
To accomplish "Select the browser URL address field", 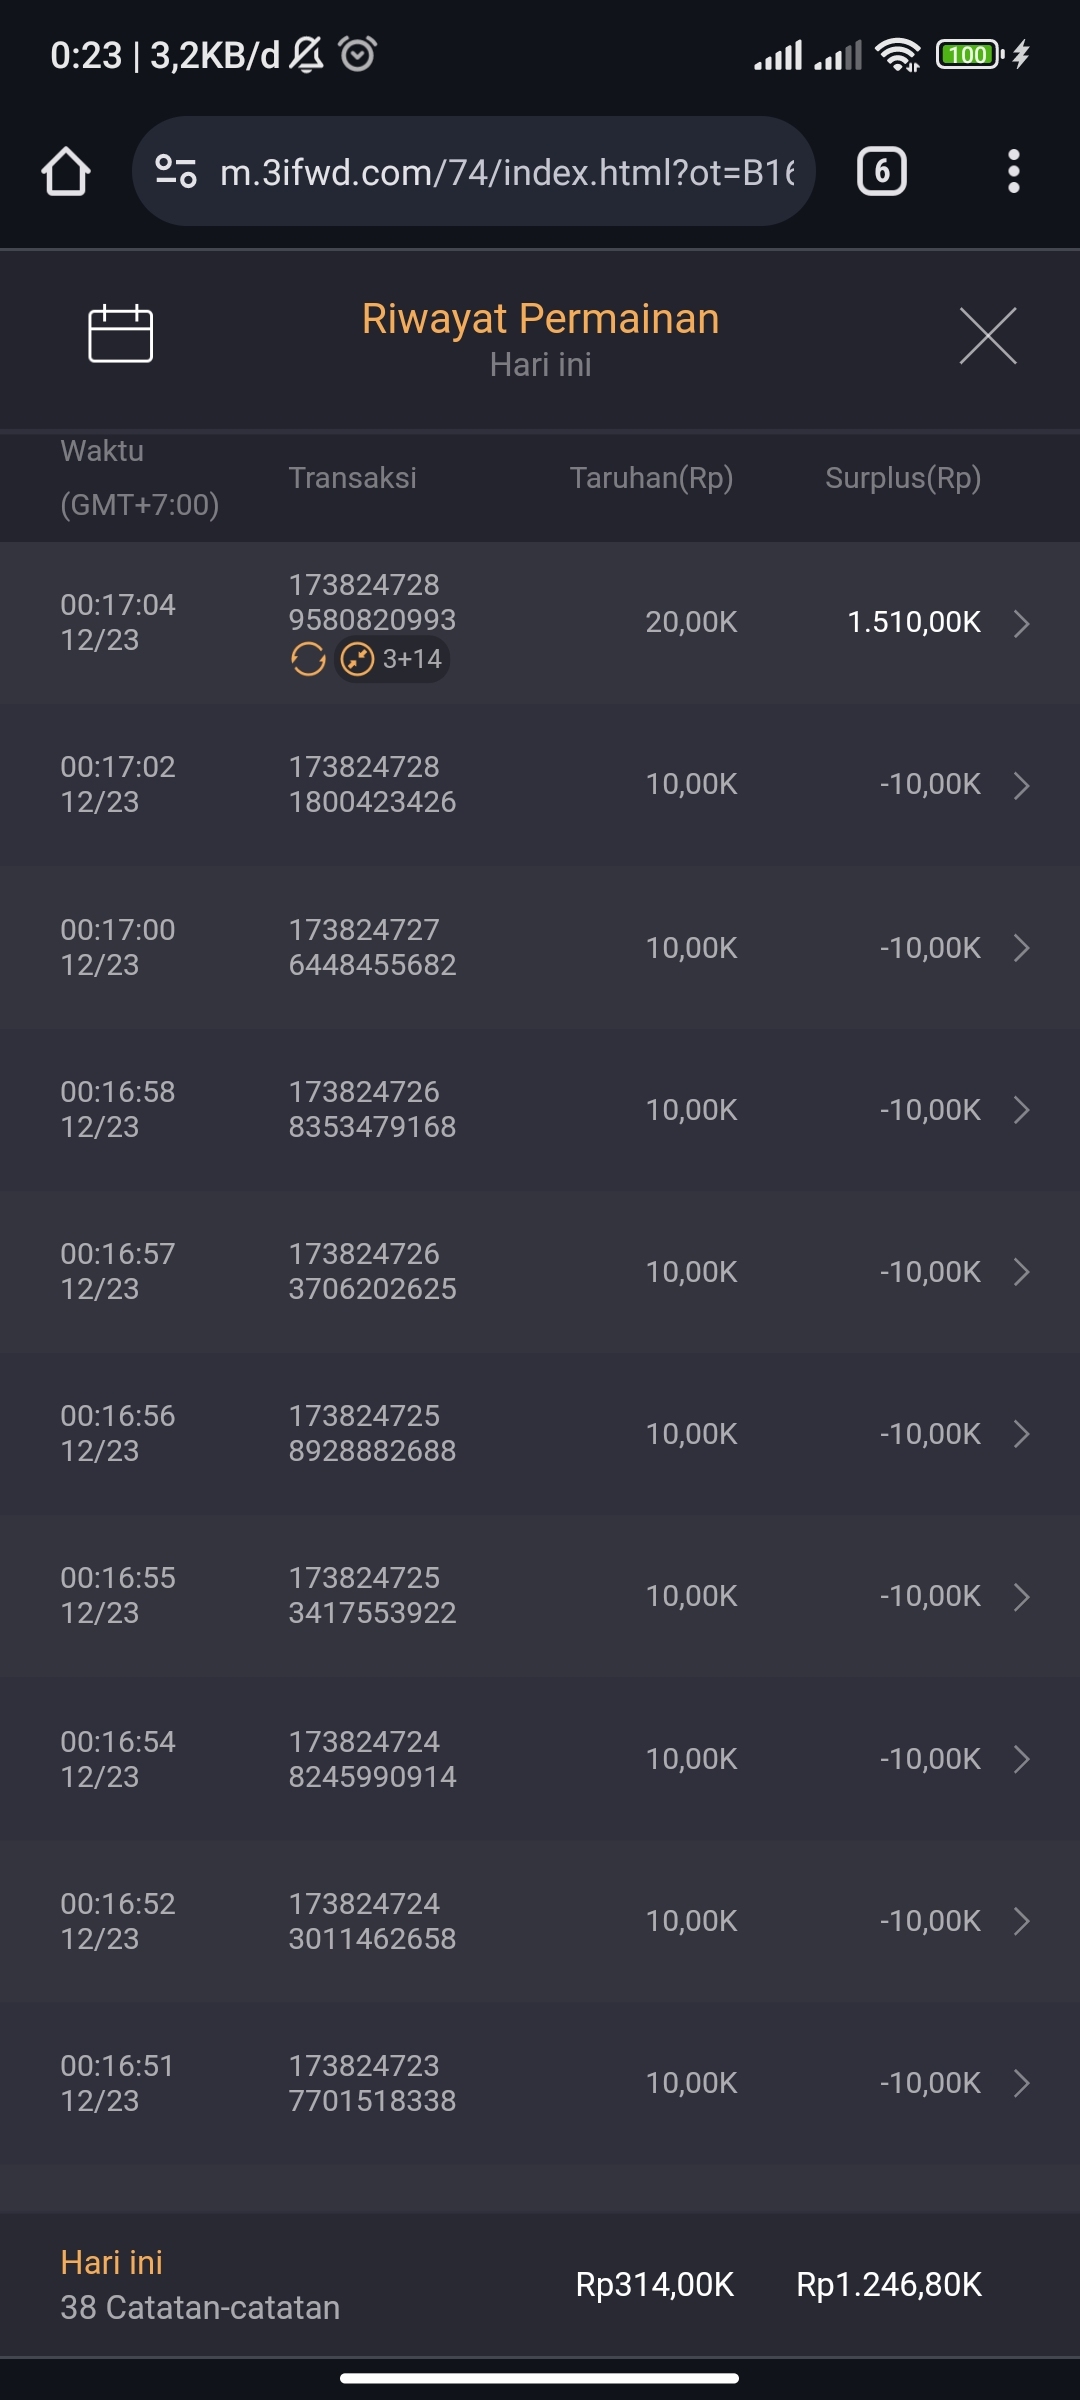I will 506,172.
